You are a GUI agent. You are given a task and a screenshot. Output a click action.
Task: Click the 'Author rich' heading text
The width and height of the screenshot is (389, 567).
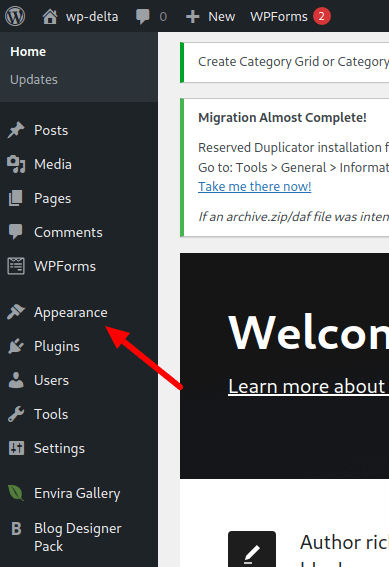coord(344,542)
